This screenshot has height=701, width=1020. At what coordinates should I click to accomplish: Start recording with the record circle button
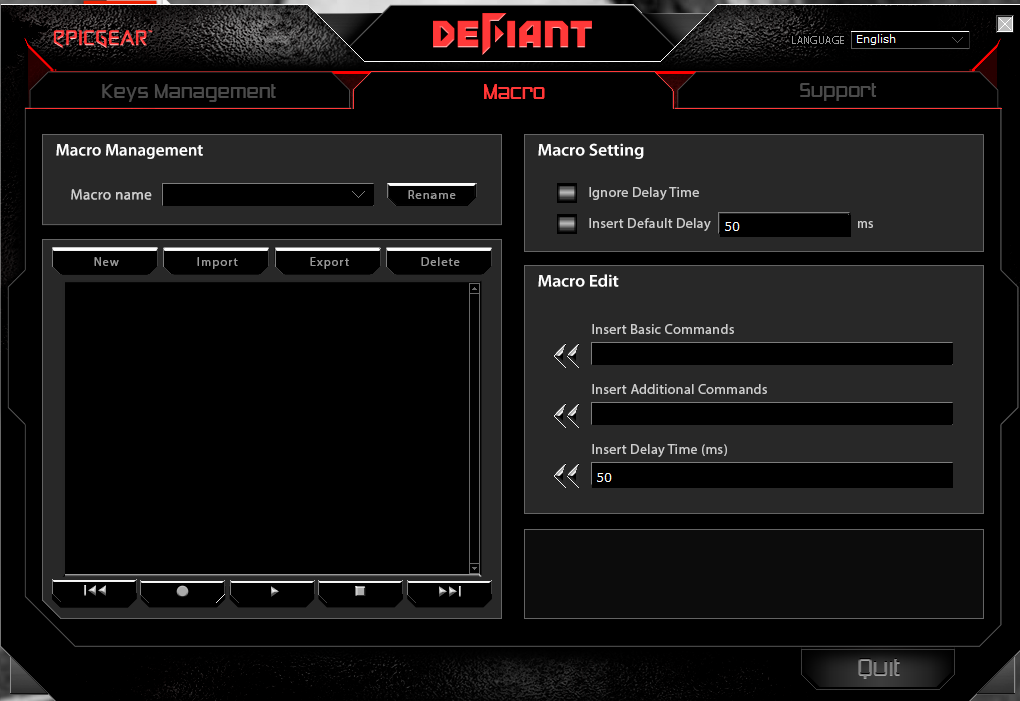point(183,591)
